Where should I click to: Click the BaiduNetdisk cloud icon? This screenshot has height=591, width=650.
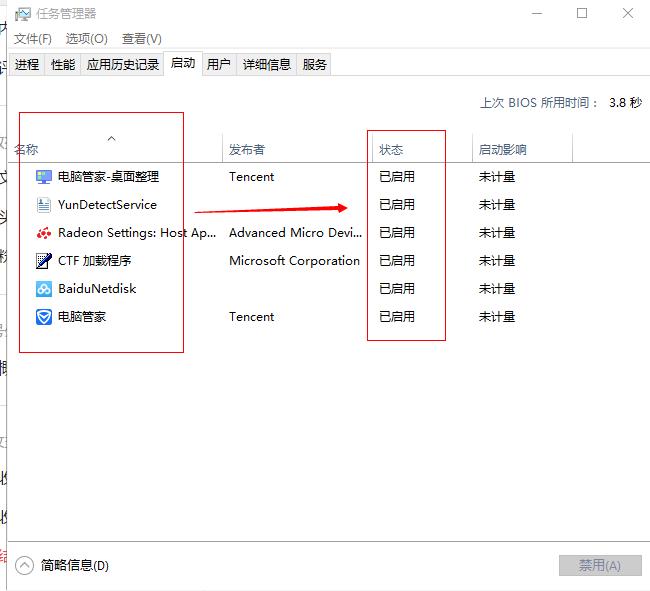(x=44, y=289)
